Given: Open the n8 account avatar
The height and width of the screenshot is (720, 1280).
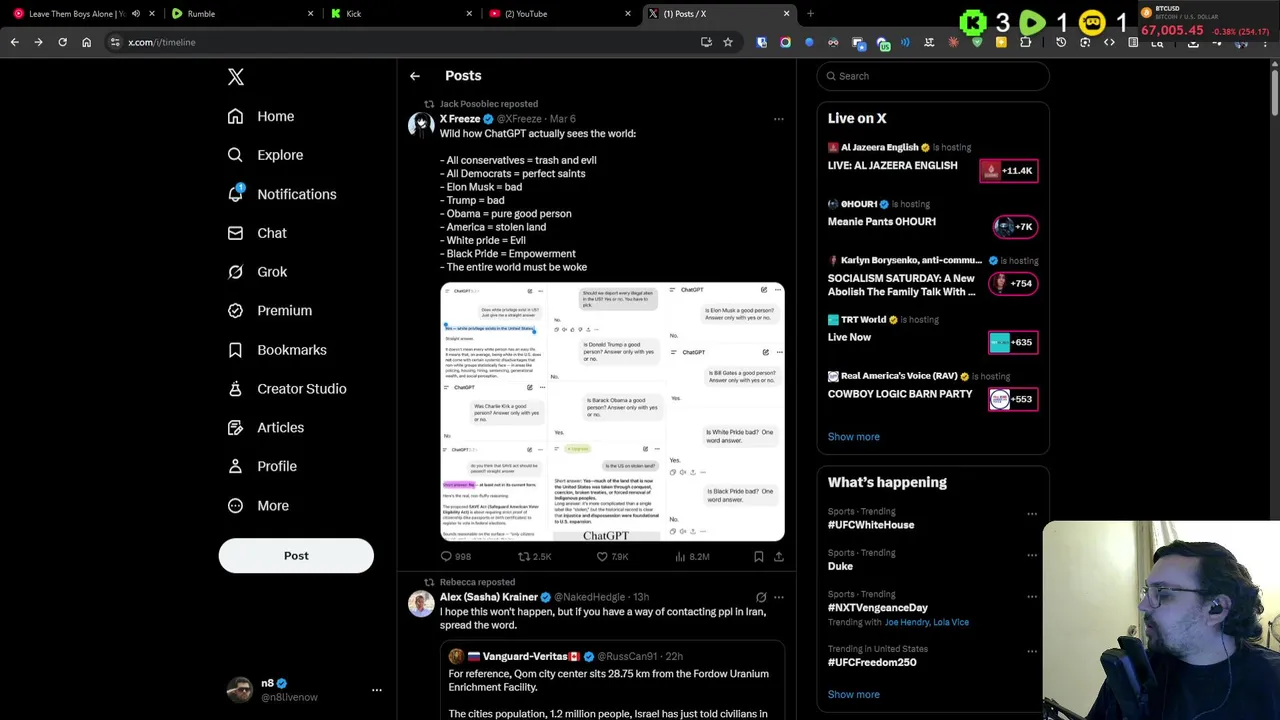Looking at the screenshot, I should tap(239, 690).
